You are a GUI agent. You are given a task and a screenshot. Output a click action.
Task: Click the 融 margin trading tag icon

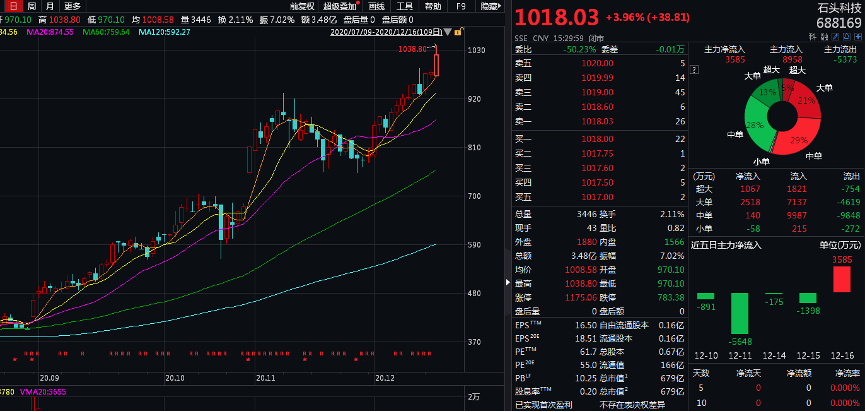pyautogui.click(x=825, y=36)
